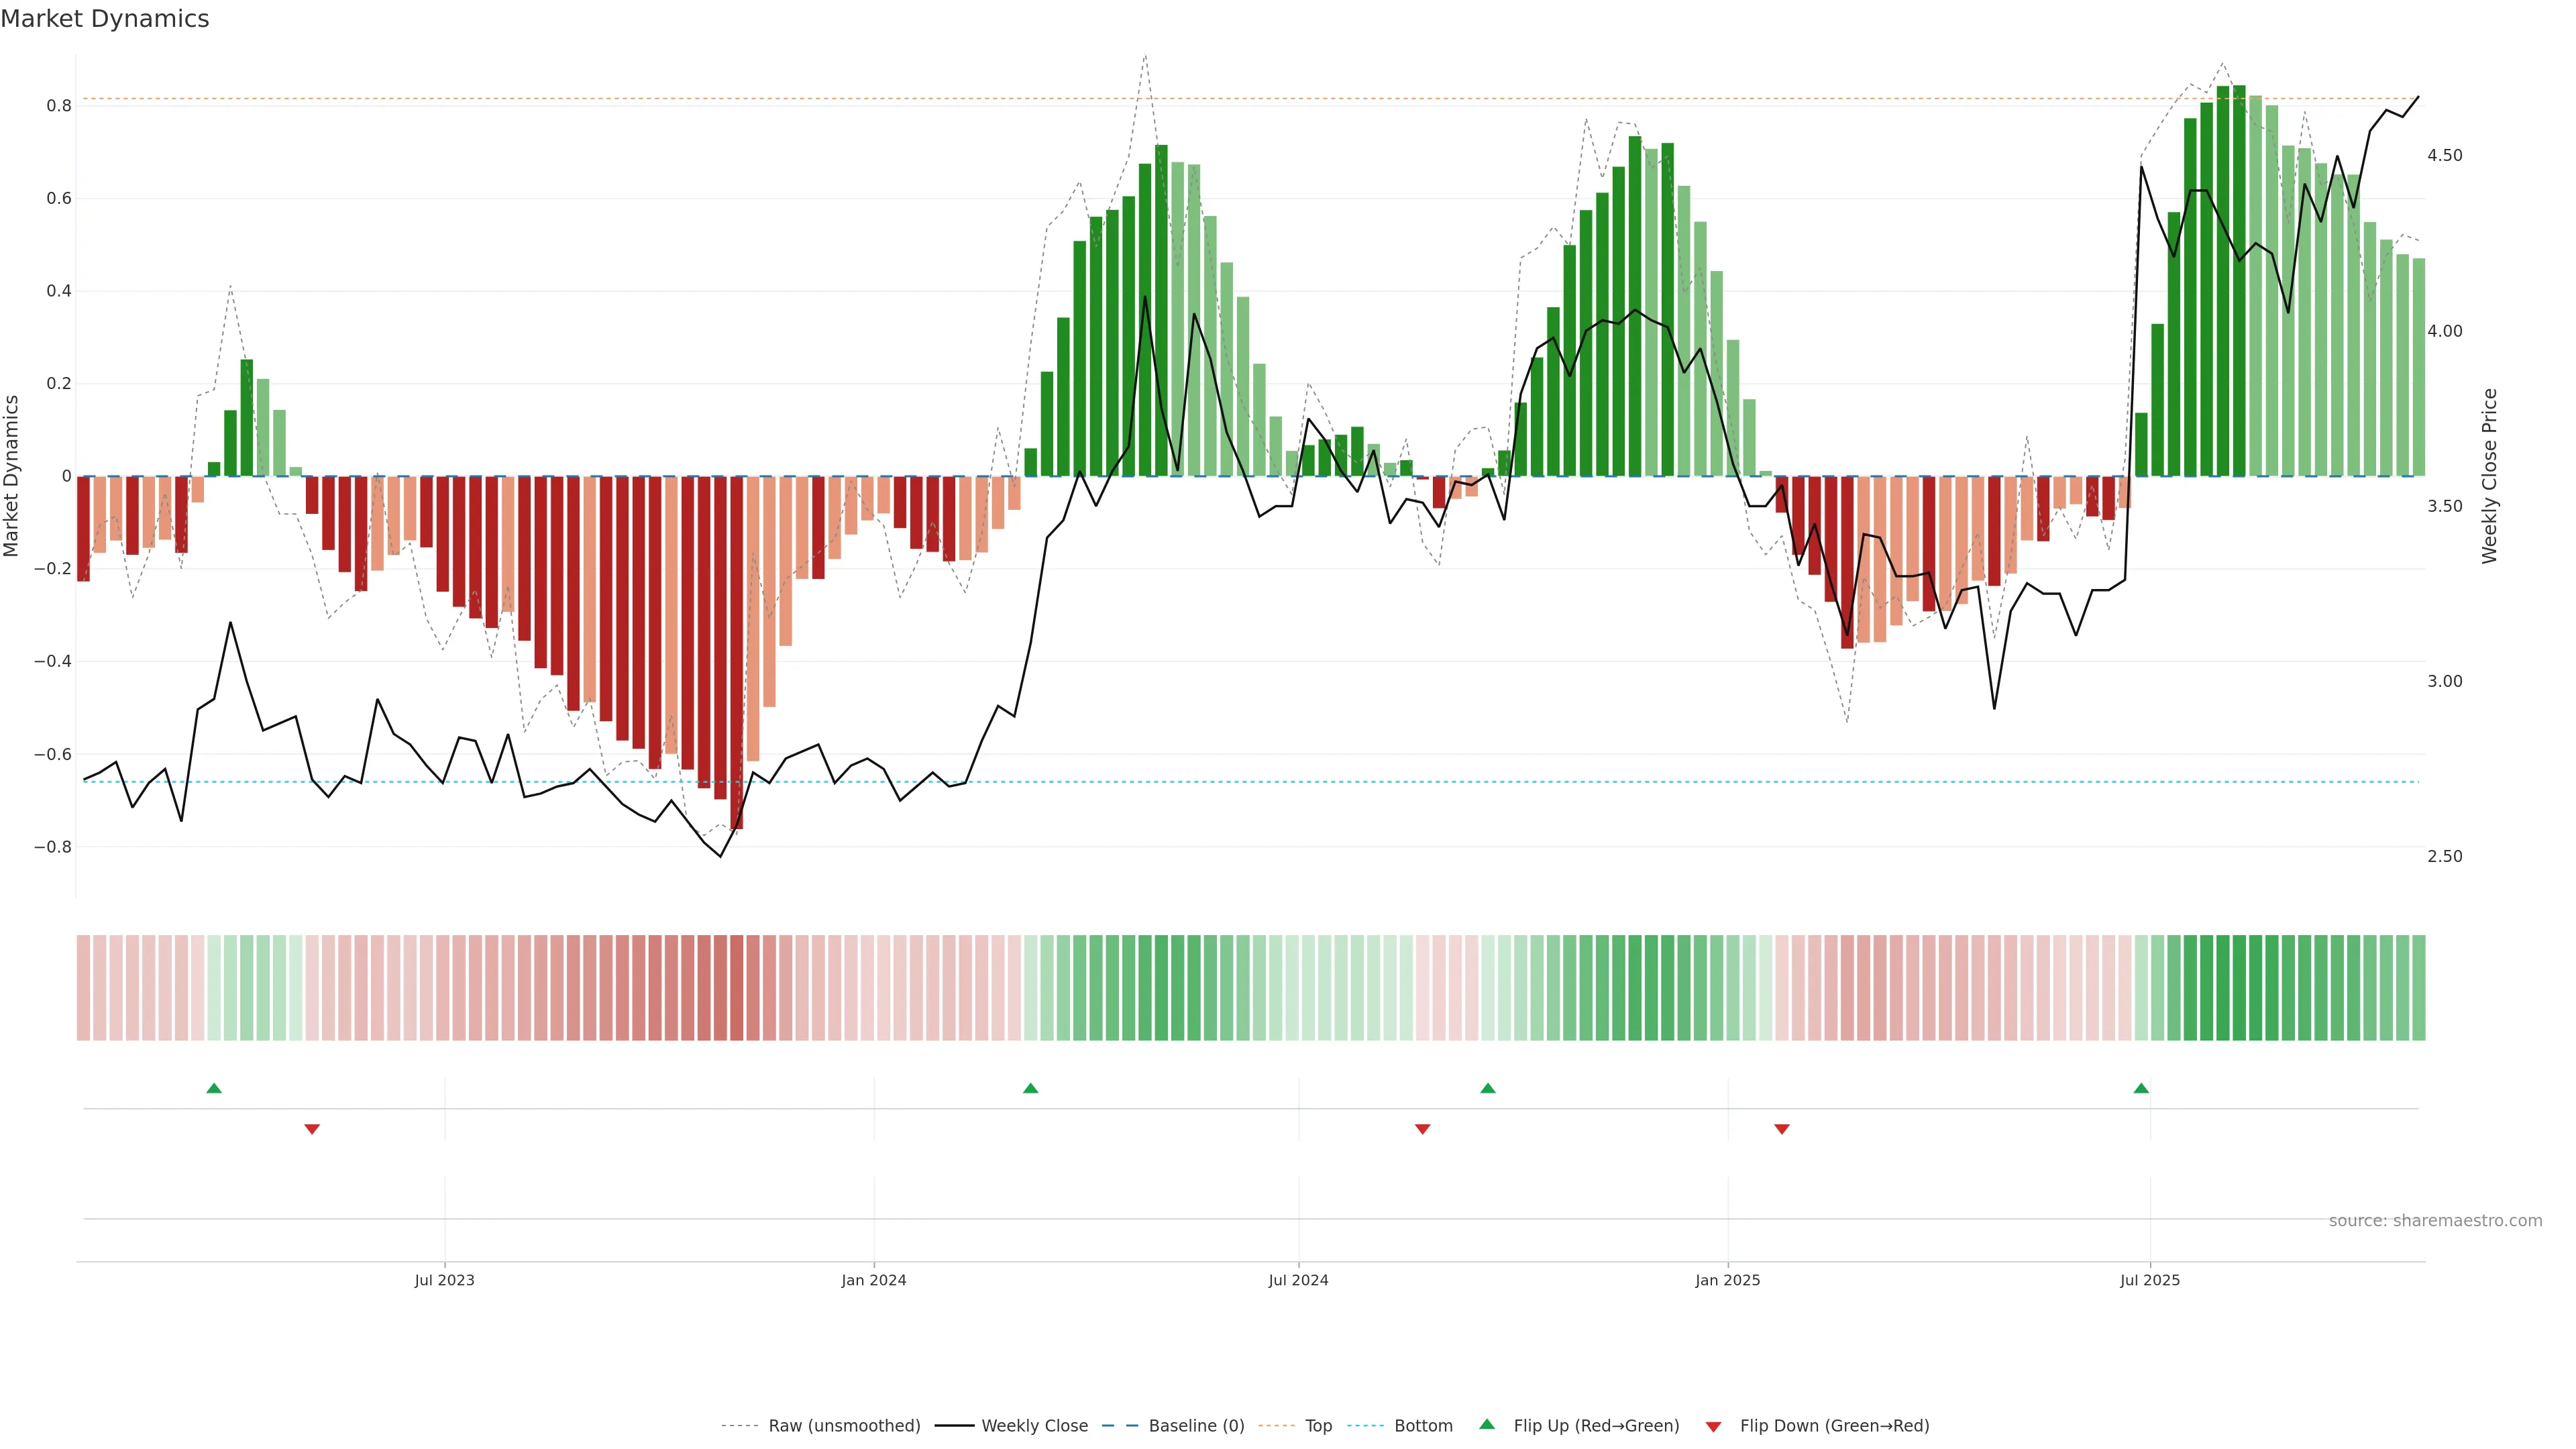Hide the Top line via legend

[x=1318, y=1426]
